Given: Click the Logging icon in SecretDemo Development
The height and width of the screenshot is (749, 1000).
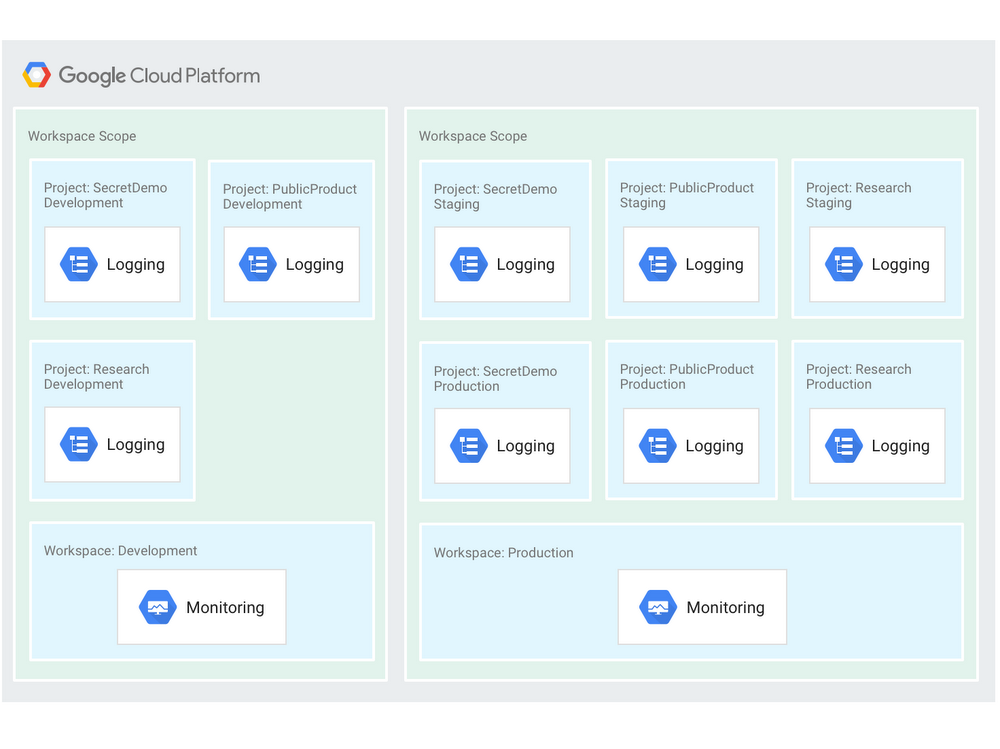Looking at the screenshot, I should [78, 264].
